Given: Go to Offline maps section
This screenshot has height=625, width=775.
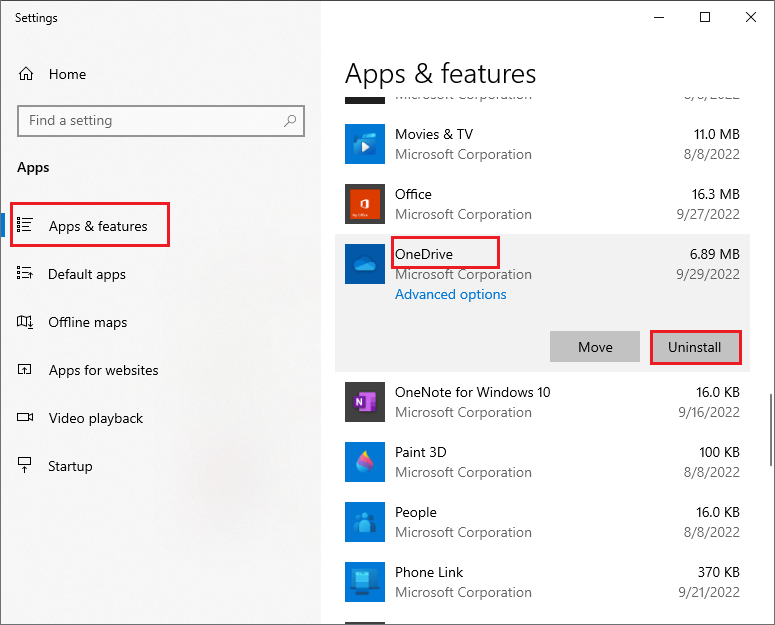Looking at the screenshot, I should tap(87, 322).
